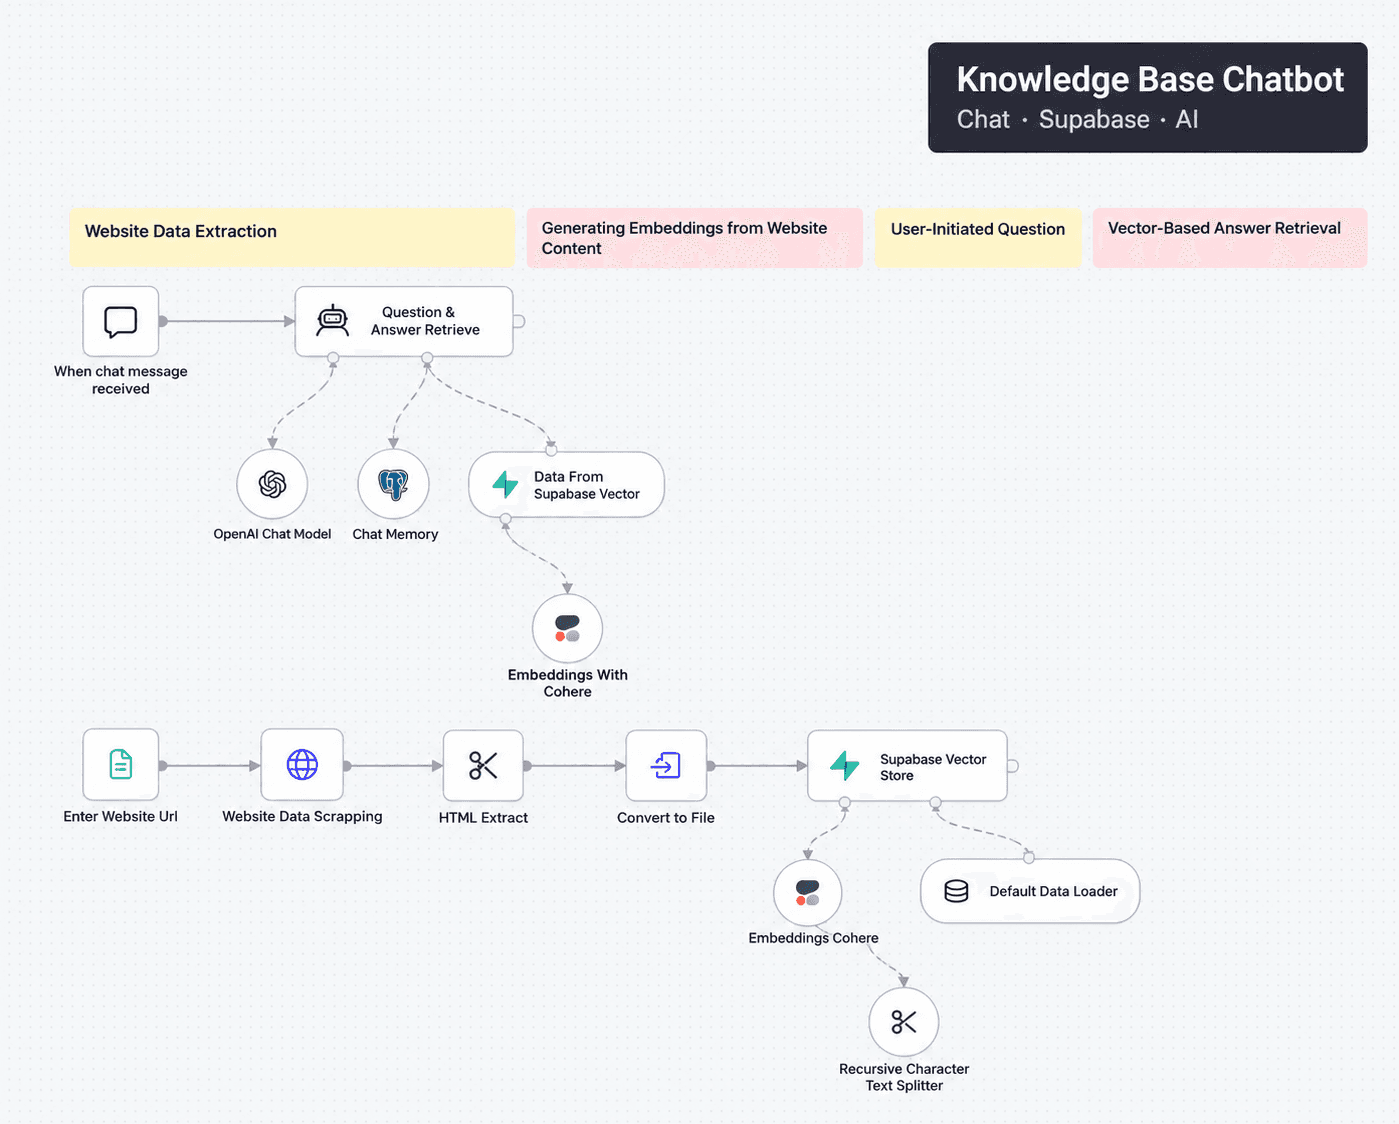Select the Data From Supabase Vector node
The height and width of the screenshot is (1124, 1399).
(567, 485)
